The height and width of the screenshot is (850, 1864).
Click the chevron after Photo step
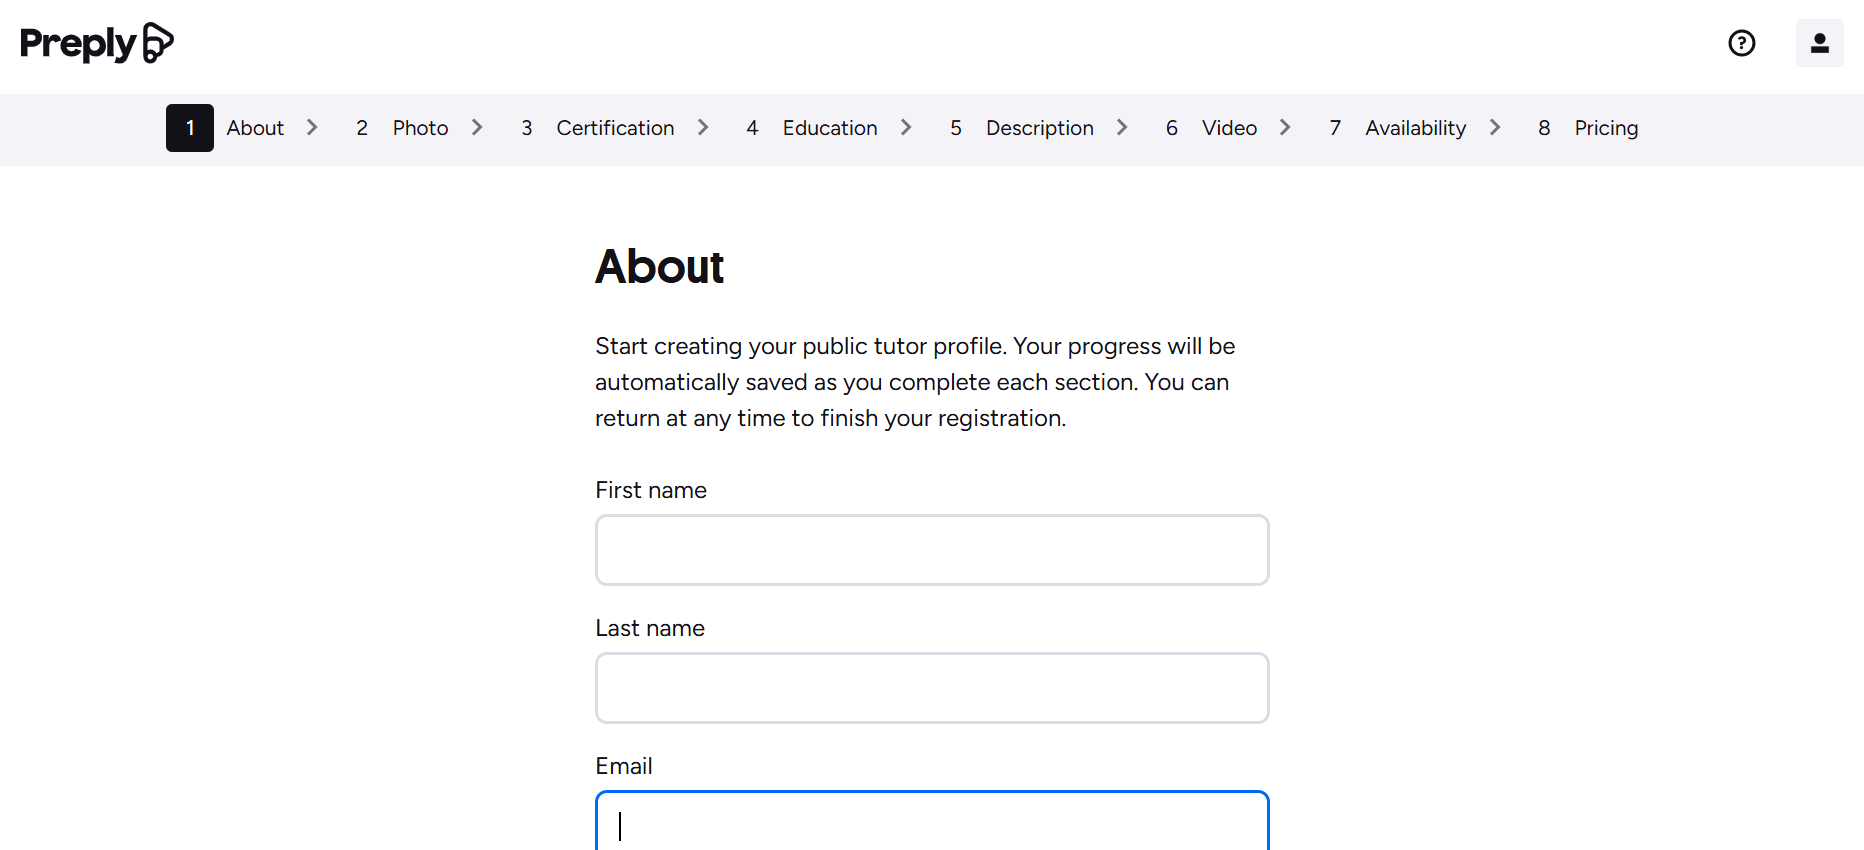click(x=477, y=128)
